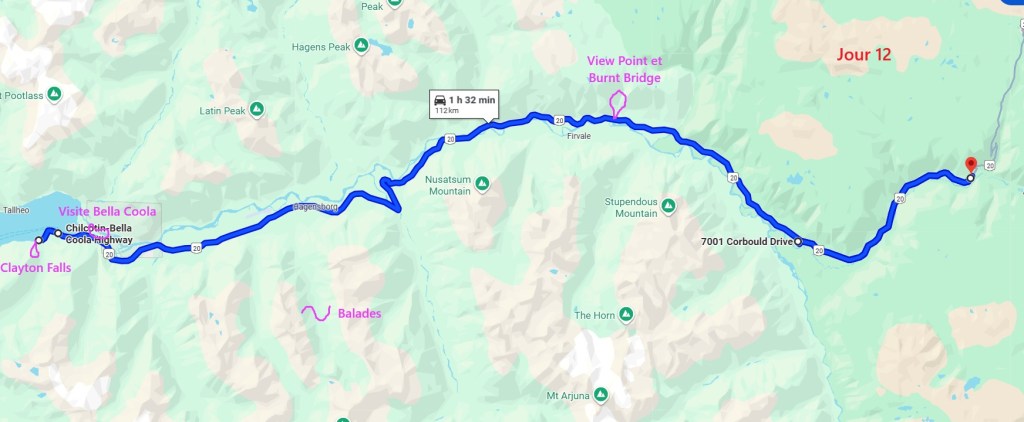Select The Horn peak icon
Screen dimensions: 1024x422
click(626, 314)
